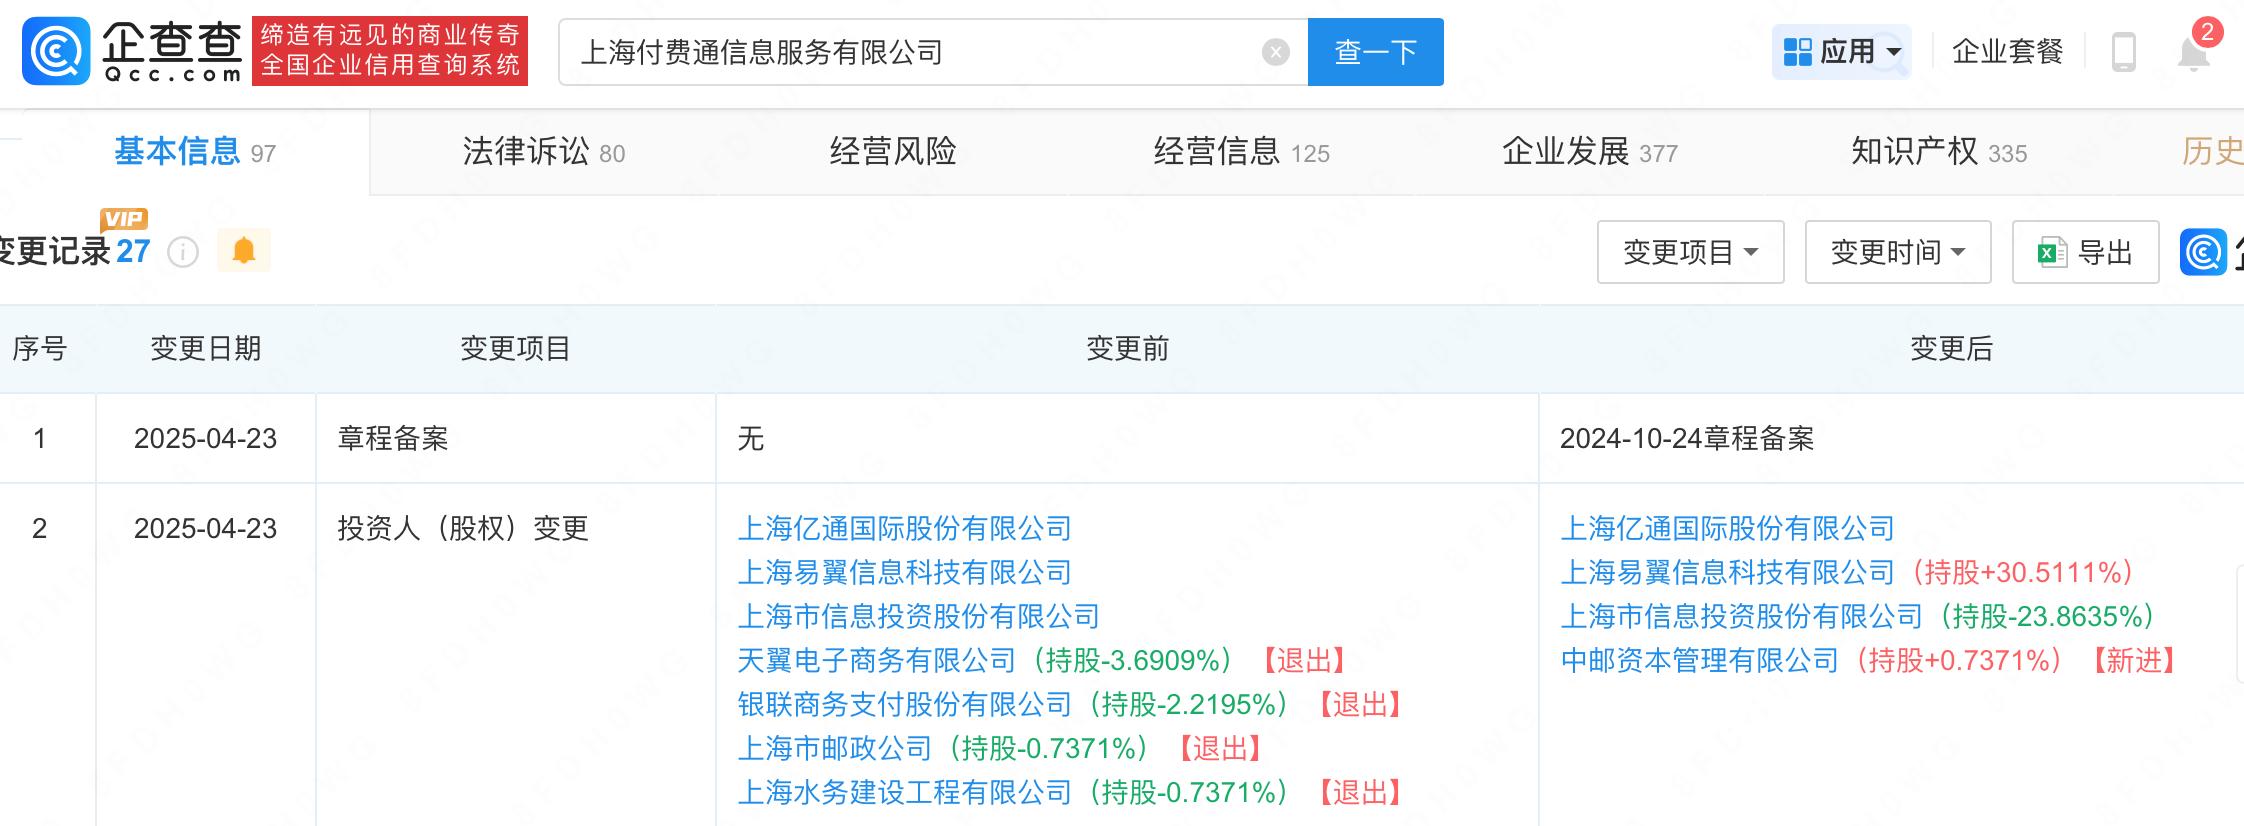Click the company name search input field
This screenshot has width=2244, height=826.
click(910, 52)
